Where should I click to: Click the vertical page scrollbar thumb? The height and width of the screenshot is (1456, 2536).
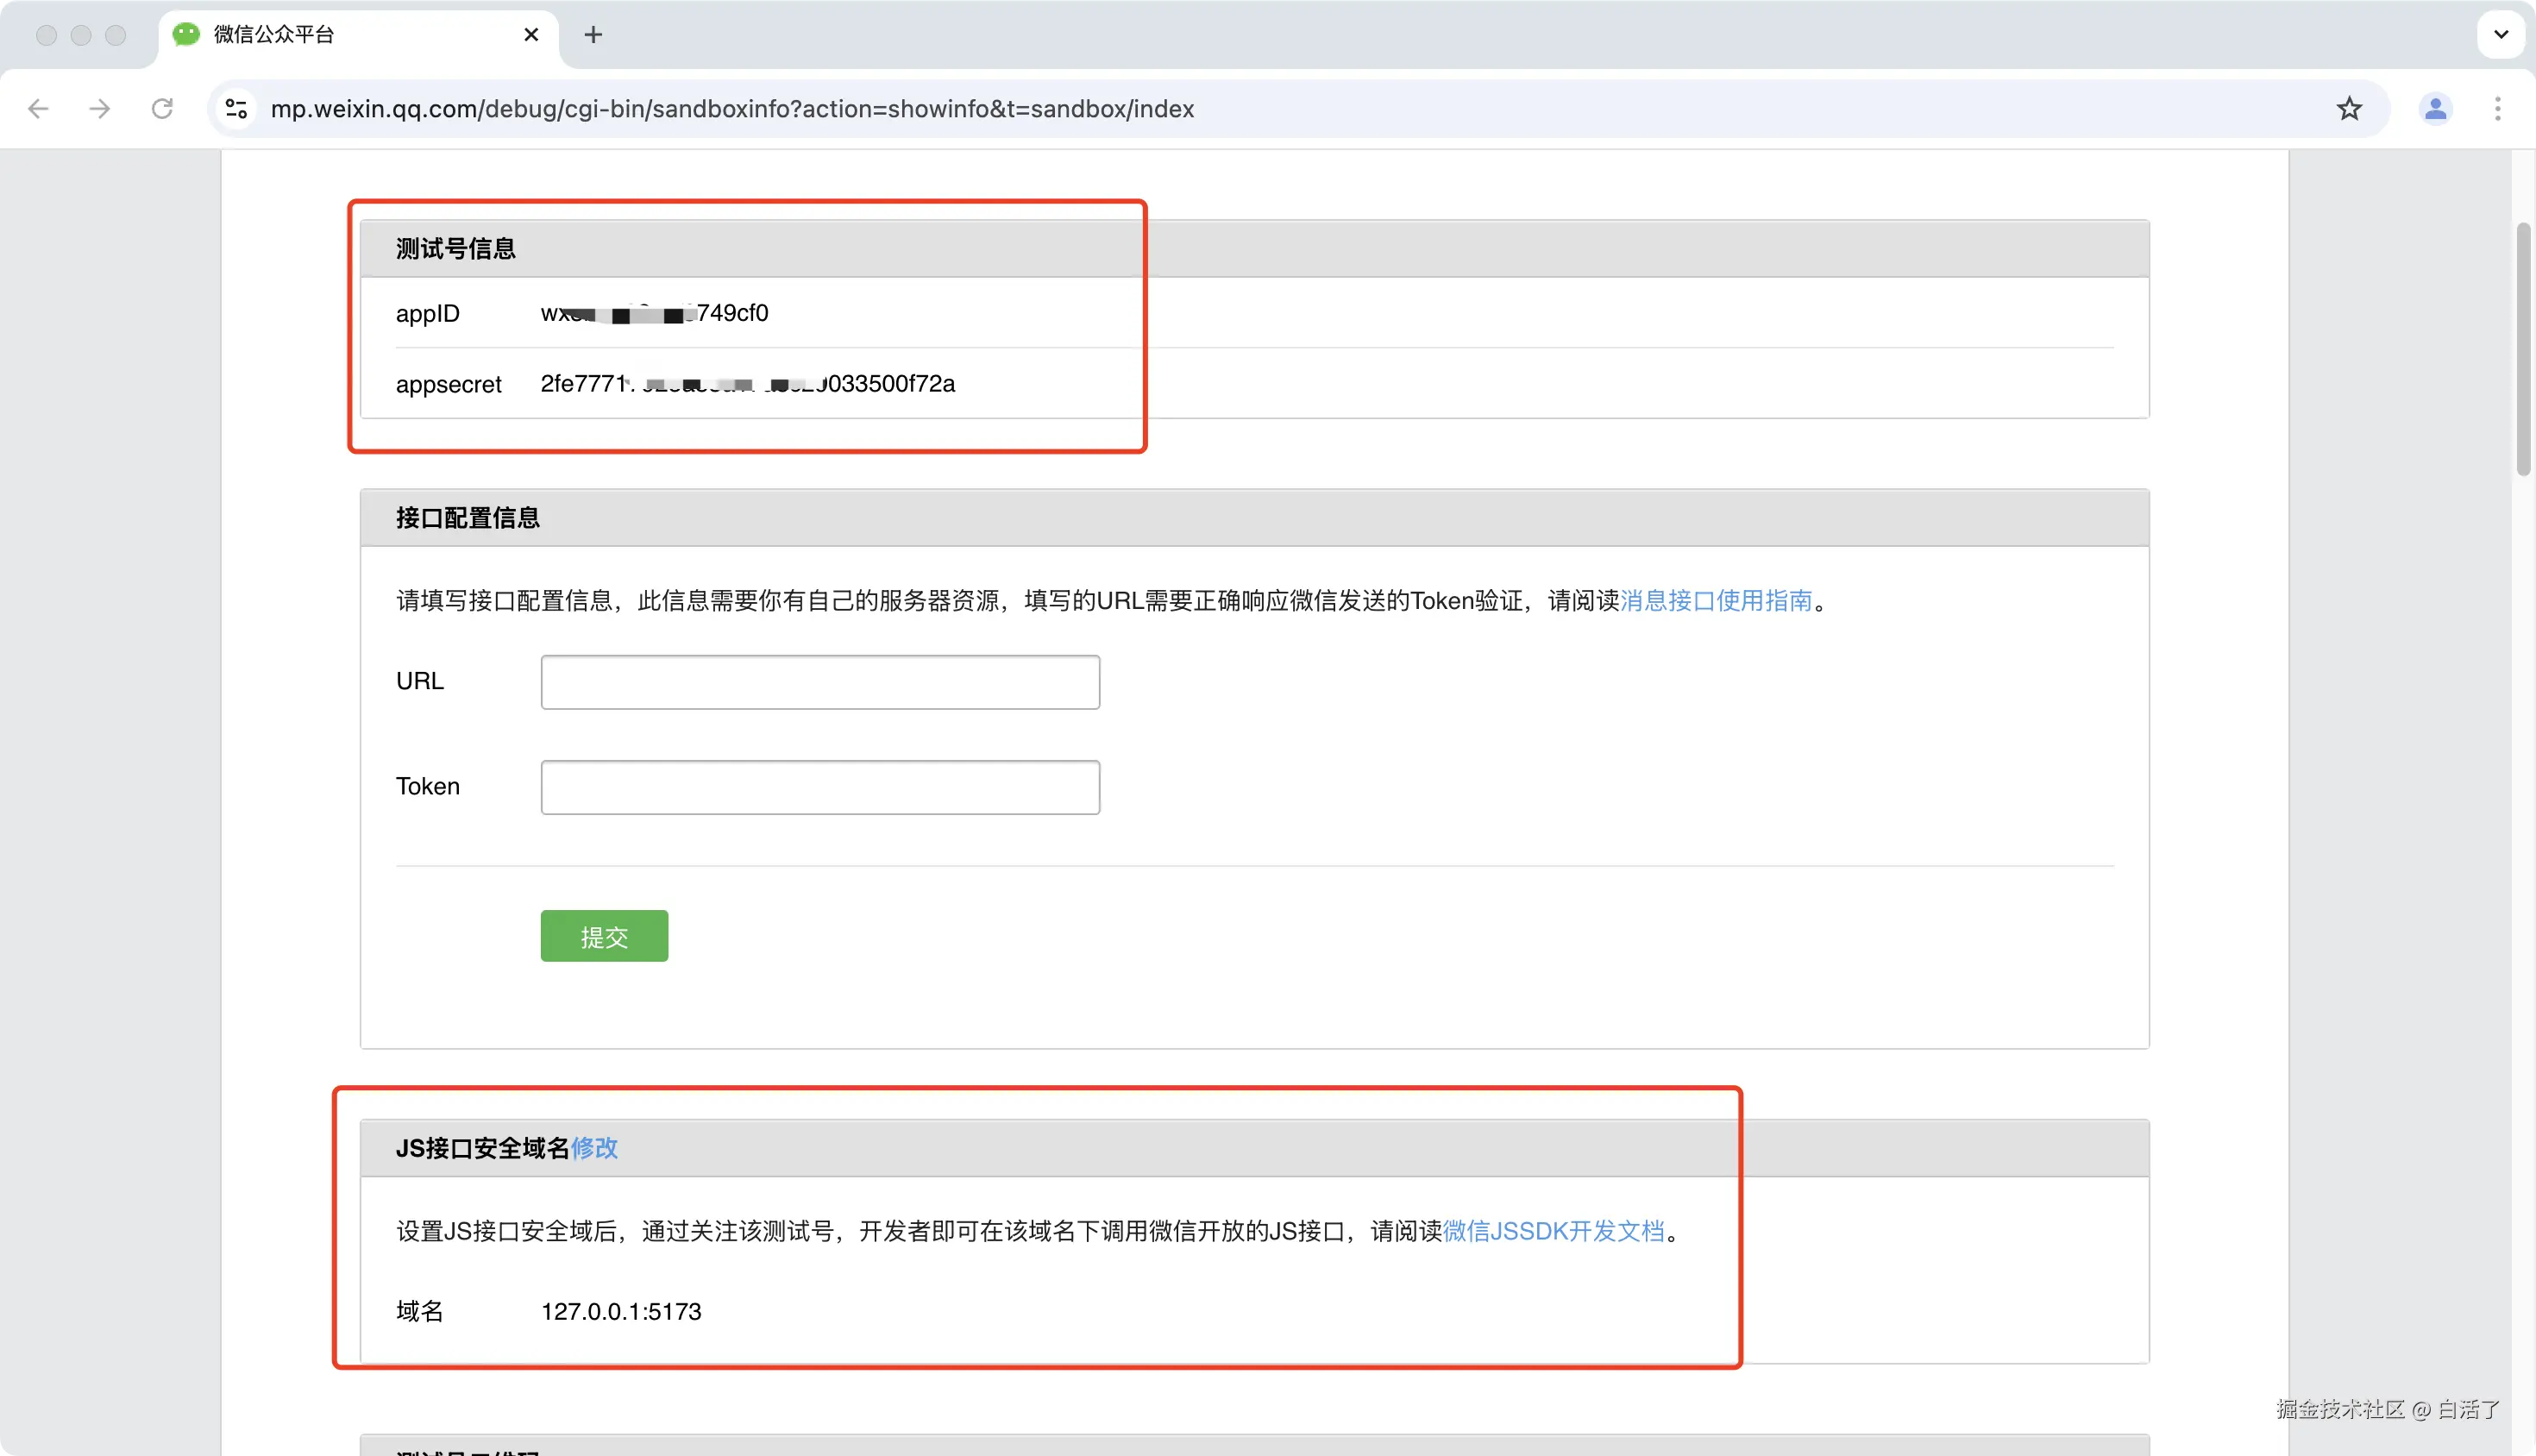[x=2523, y=350]
